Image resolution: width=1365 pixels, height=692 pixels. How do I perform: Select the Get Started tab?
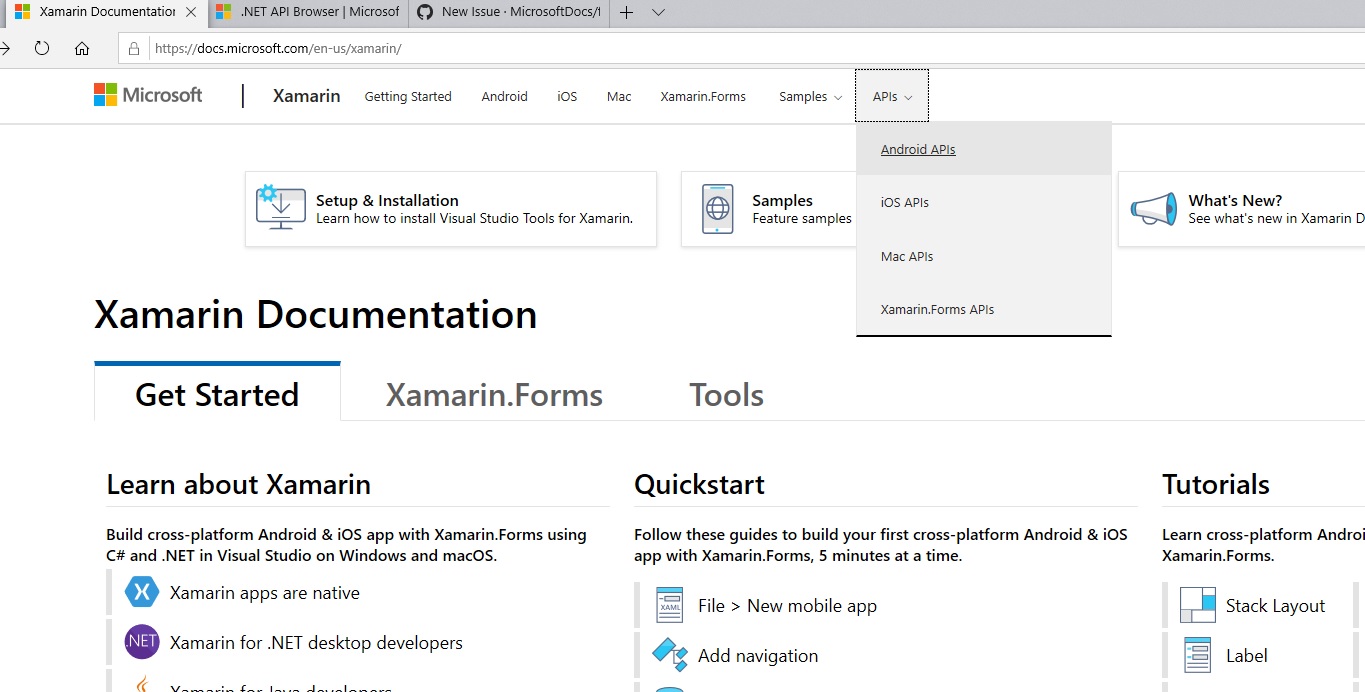click(217, 394)
